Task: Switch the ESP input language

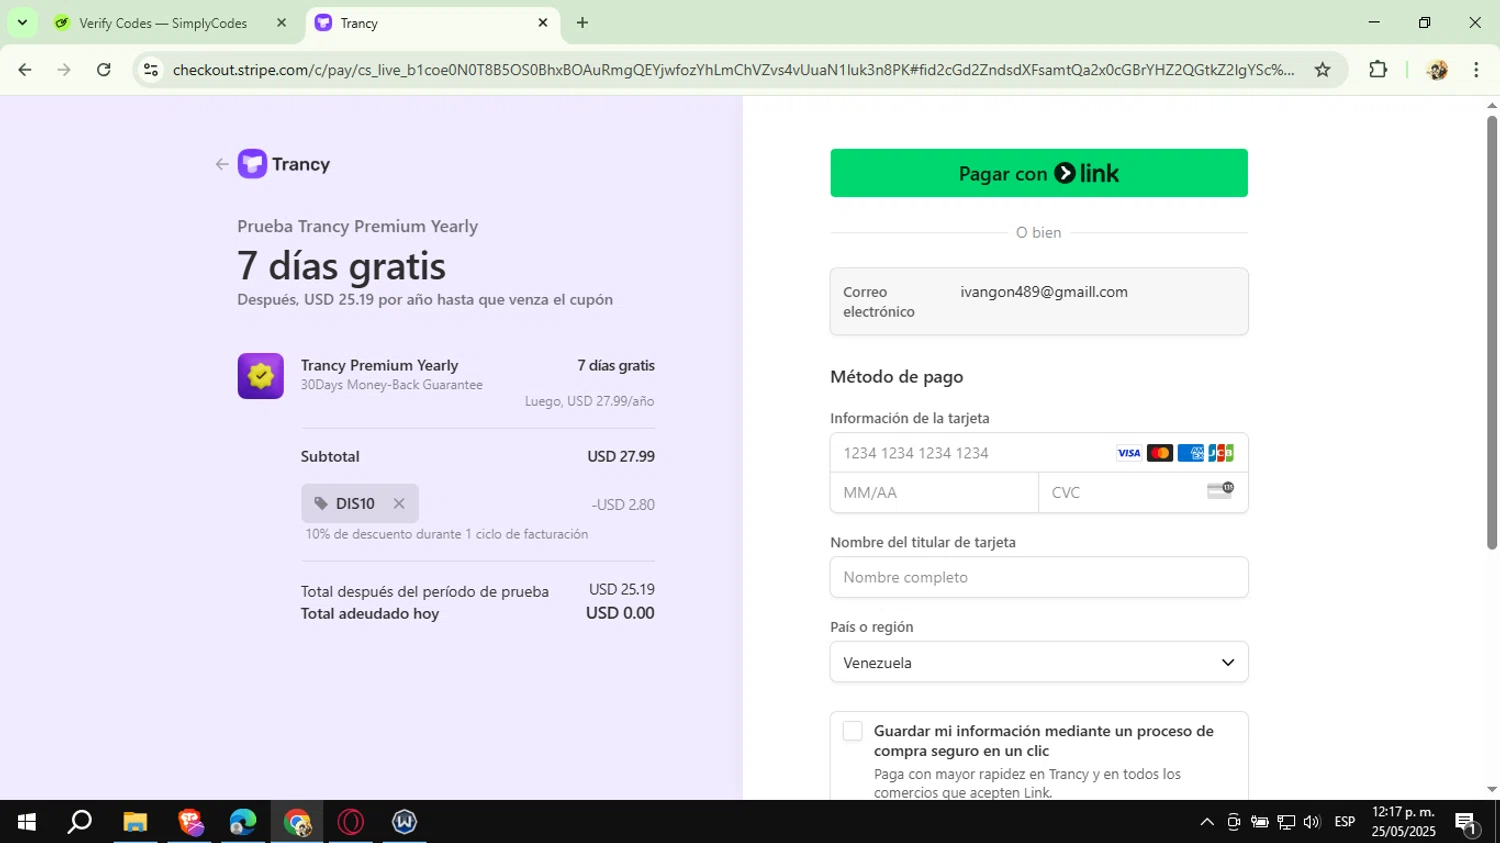Action: click(1345, 822)
